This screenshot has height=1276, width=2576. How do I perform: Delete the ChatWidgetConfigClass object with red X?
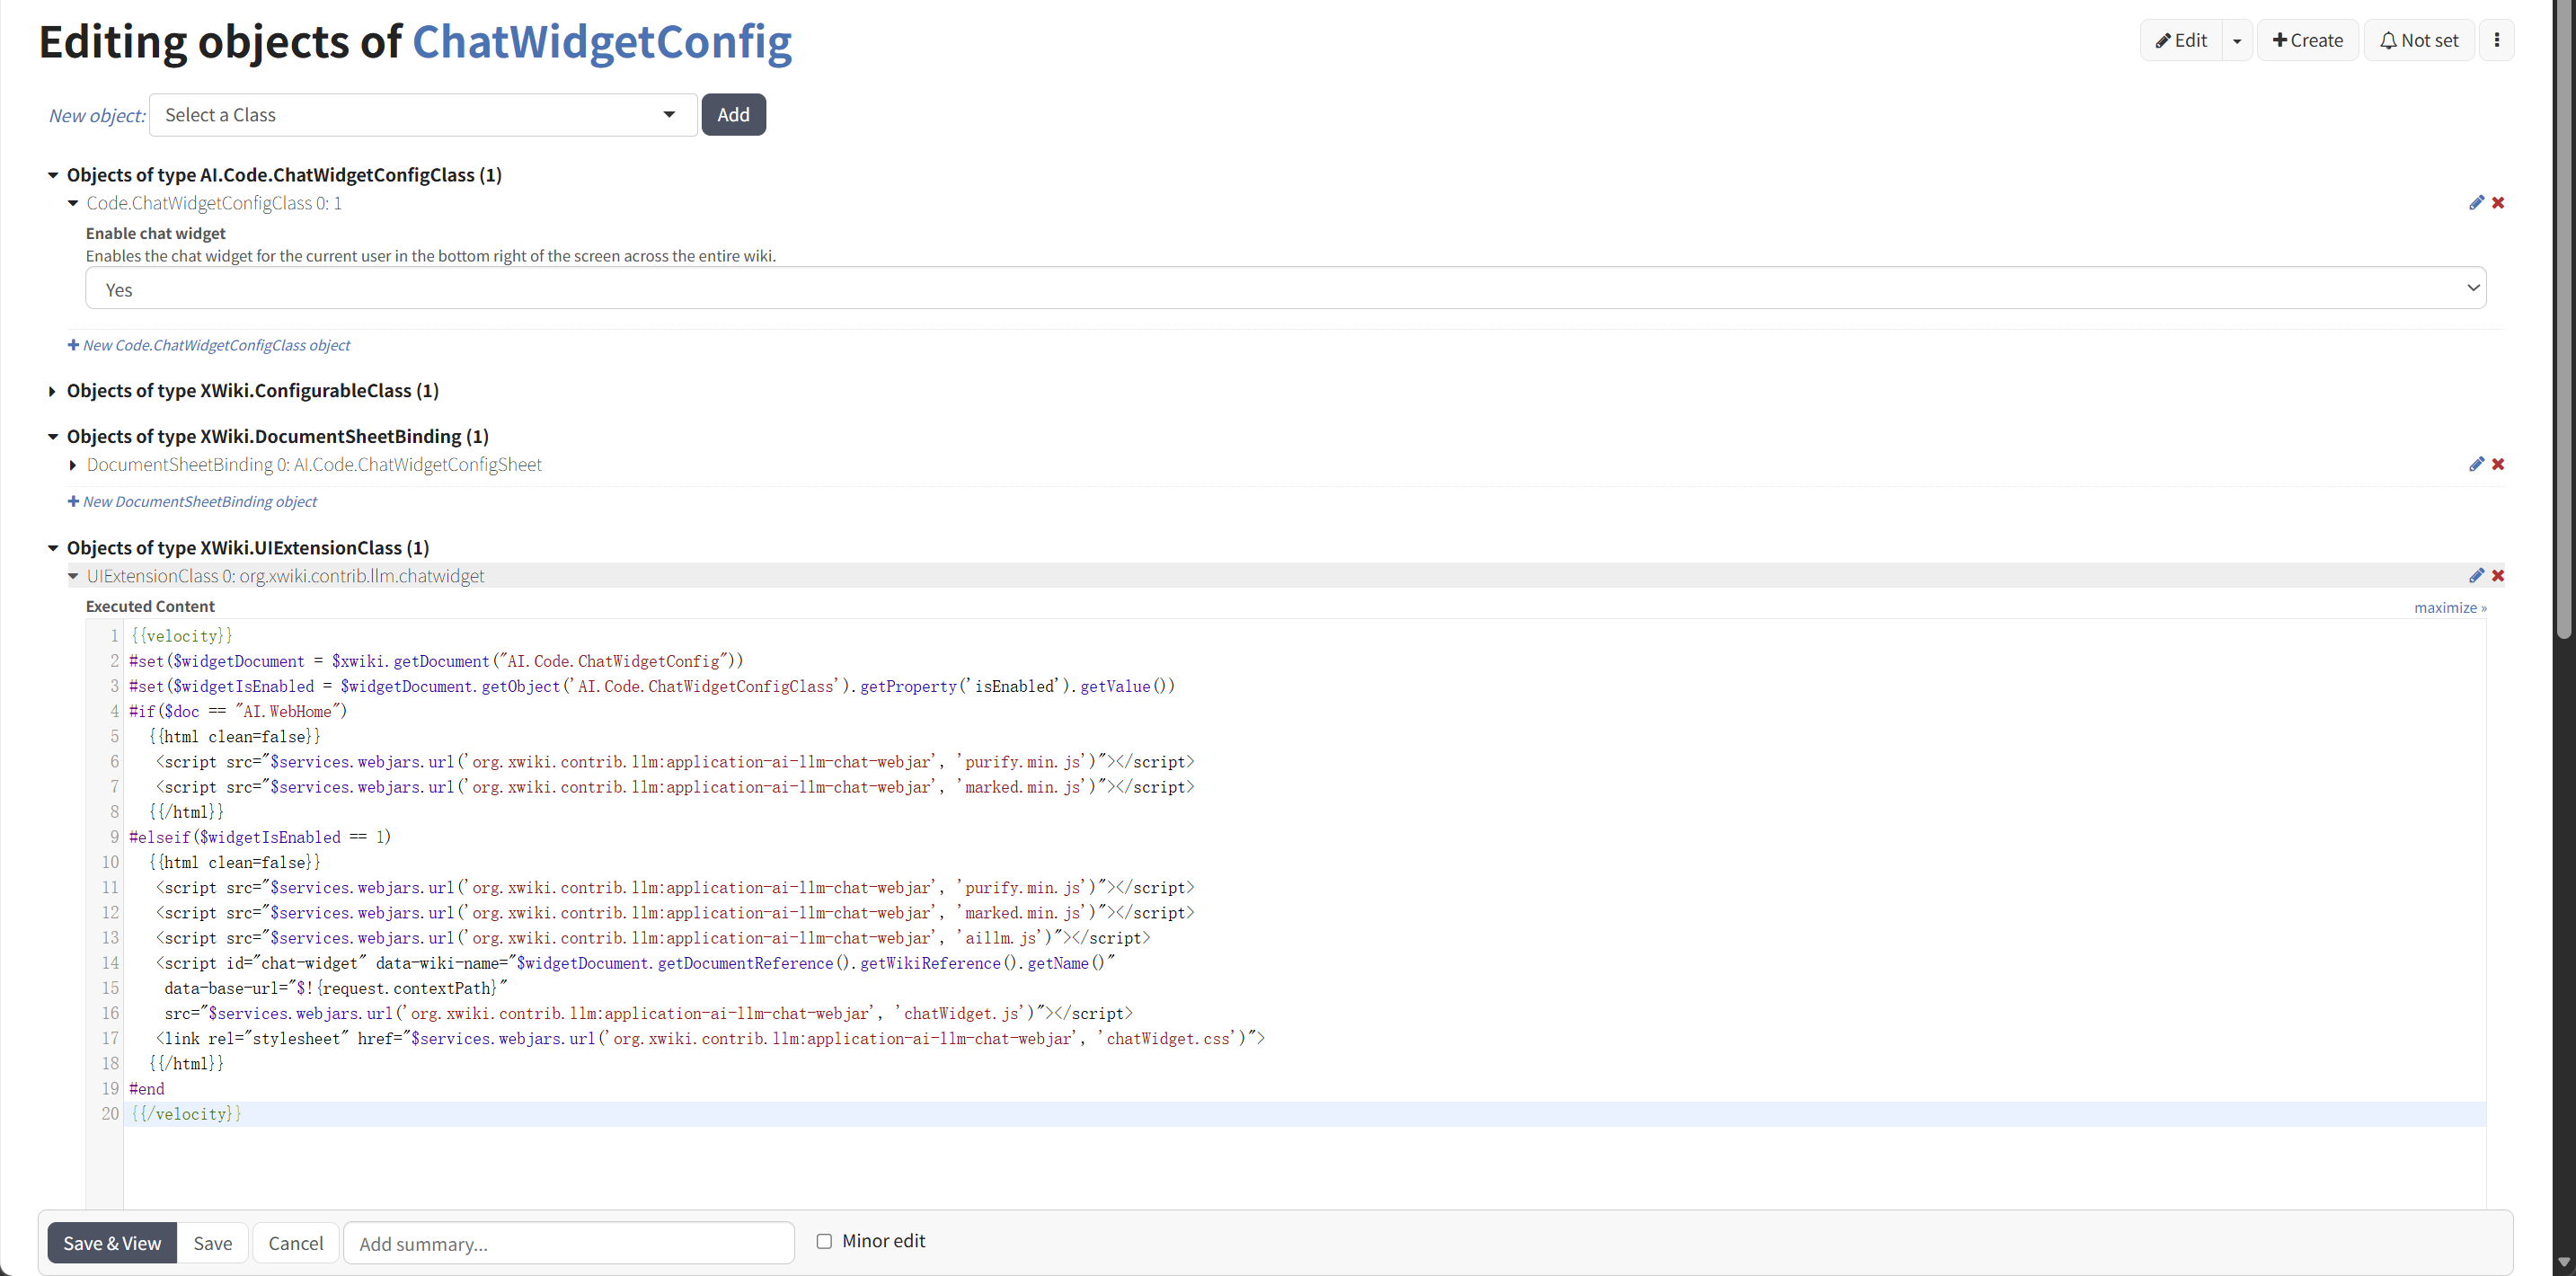[x=2498, y=203]
